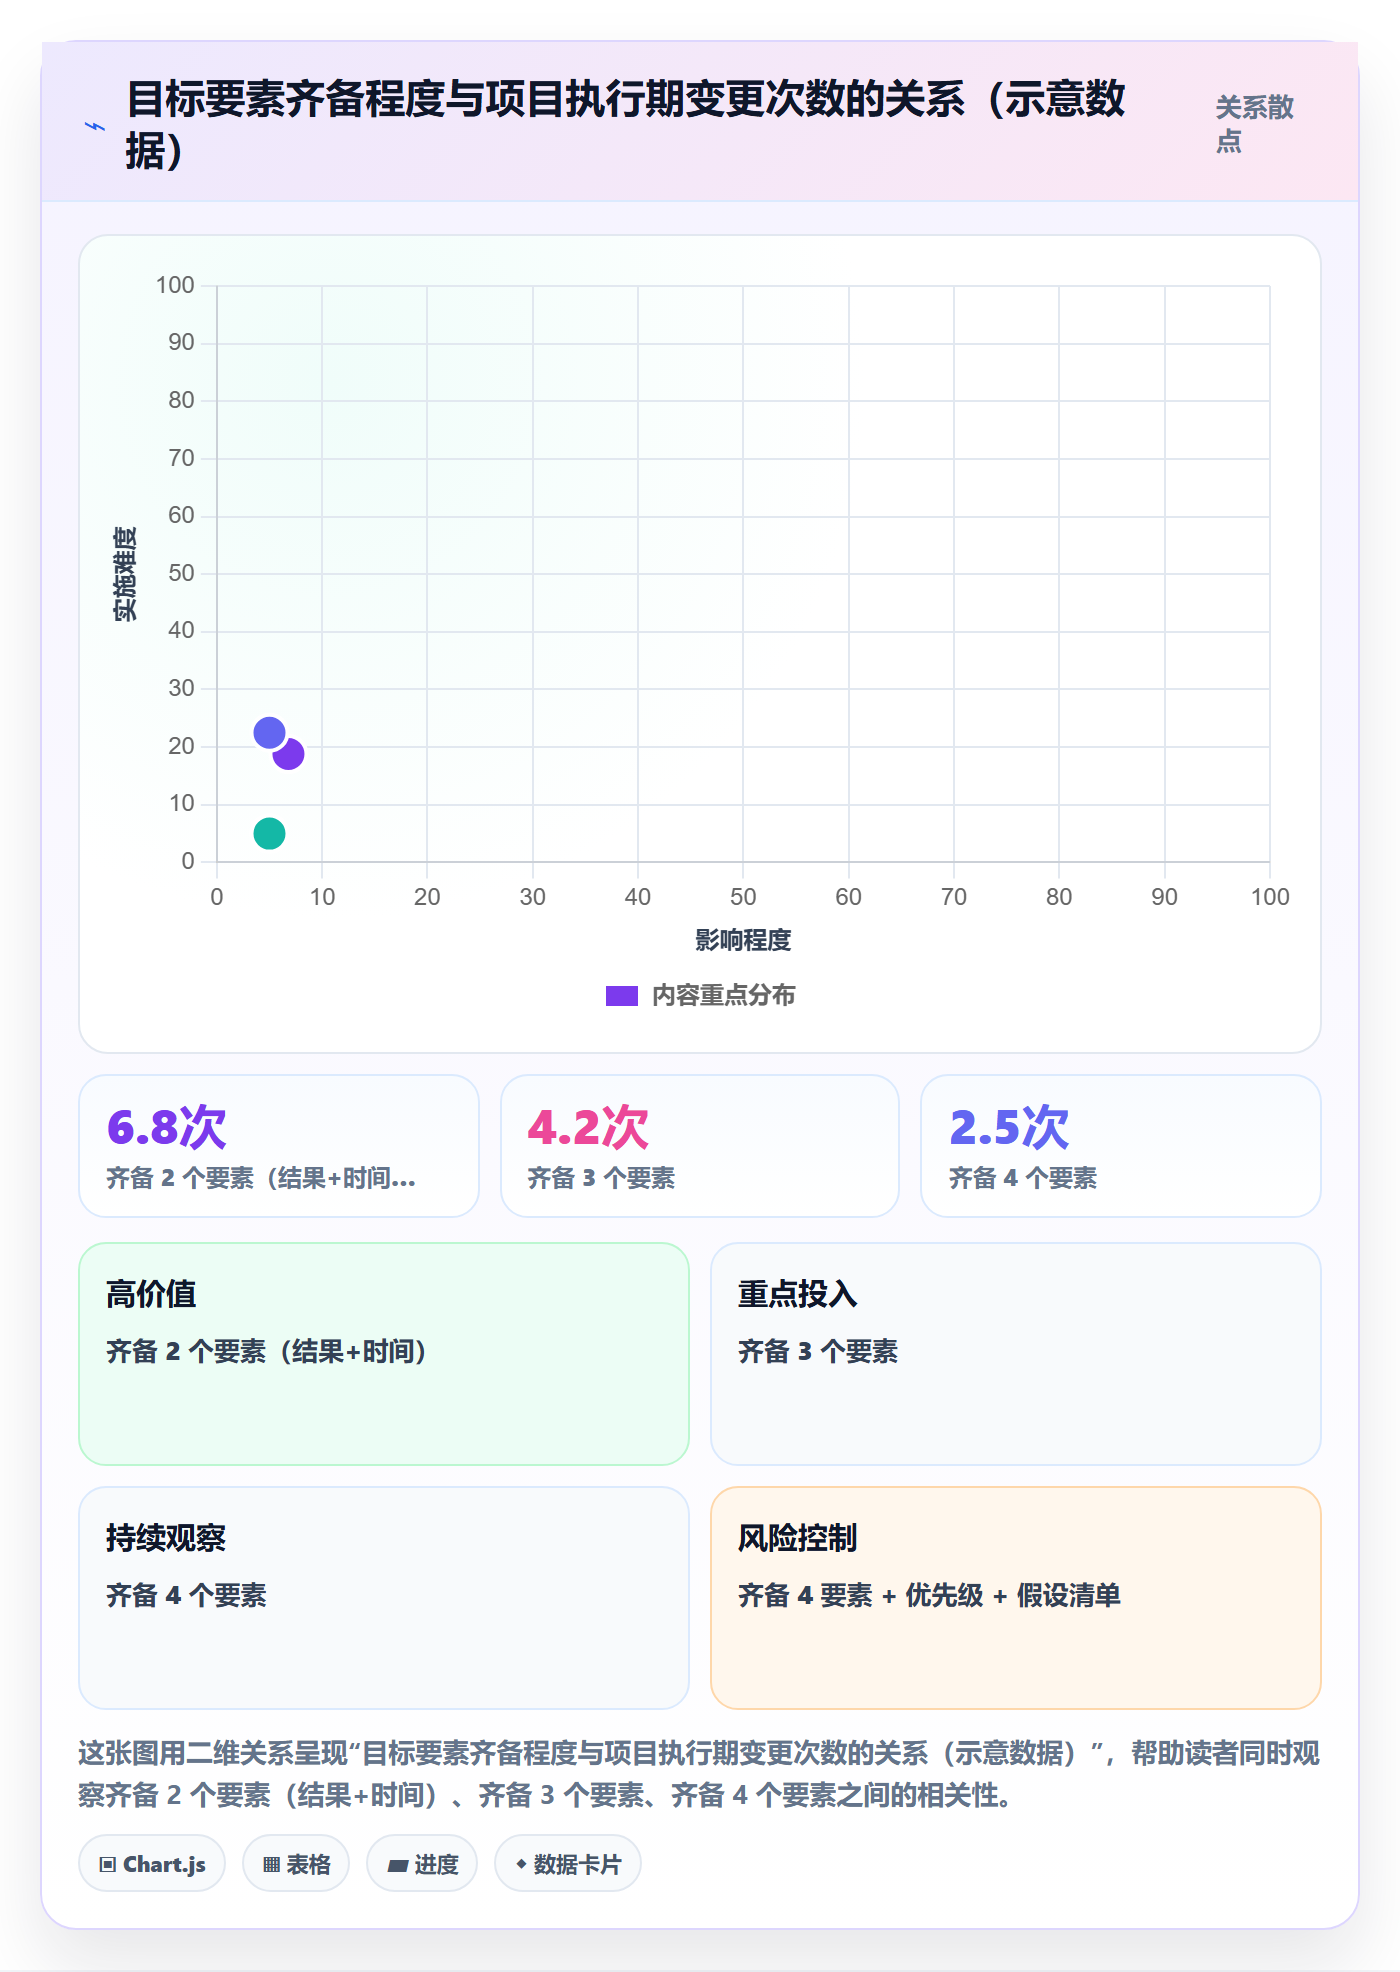Click the 内容重点分布 legend label
1400x1972 pixels.
pyautogui.click(x=724, y=996)
